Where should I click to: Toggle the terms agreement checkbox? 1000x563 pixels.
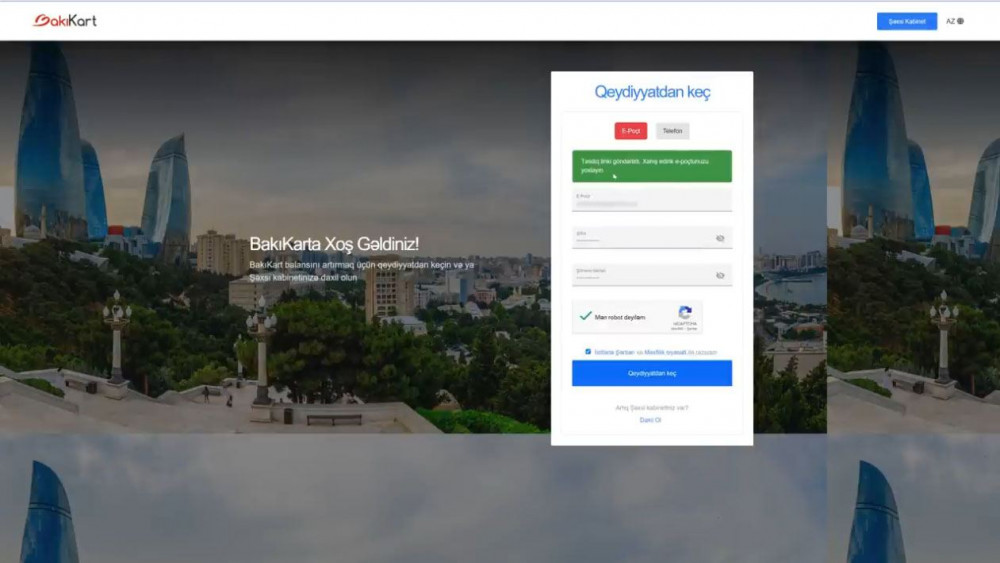588,352
